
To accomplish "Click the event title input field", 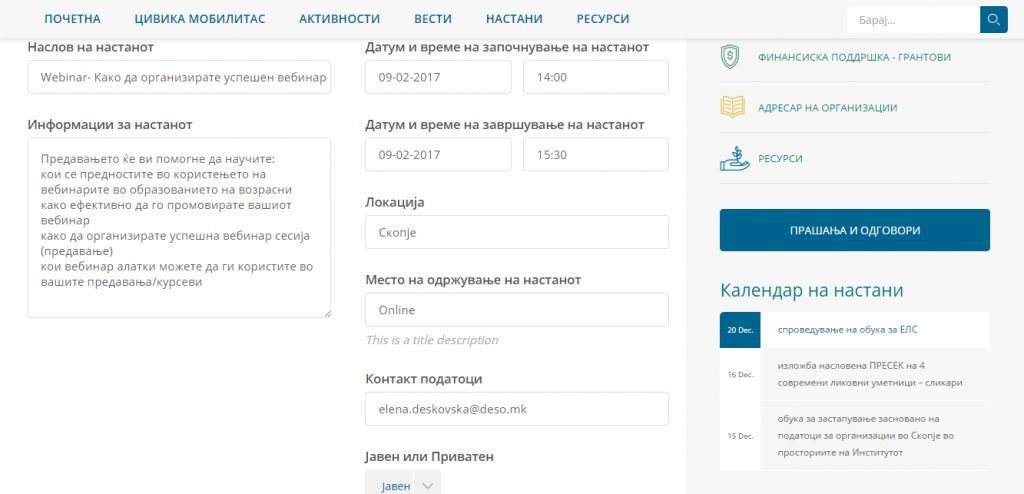I will [179, 77].
